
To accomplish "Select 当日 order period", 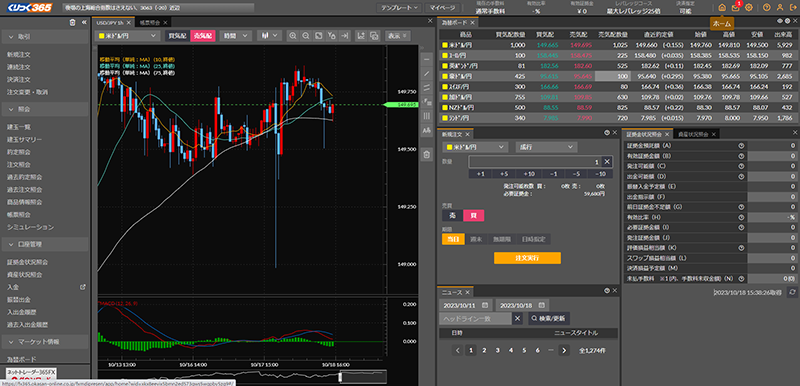I will pyautogui.click(x=453, y=239).
